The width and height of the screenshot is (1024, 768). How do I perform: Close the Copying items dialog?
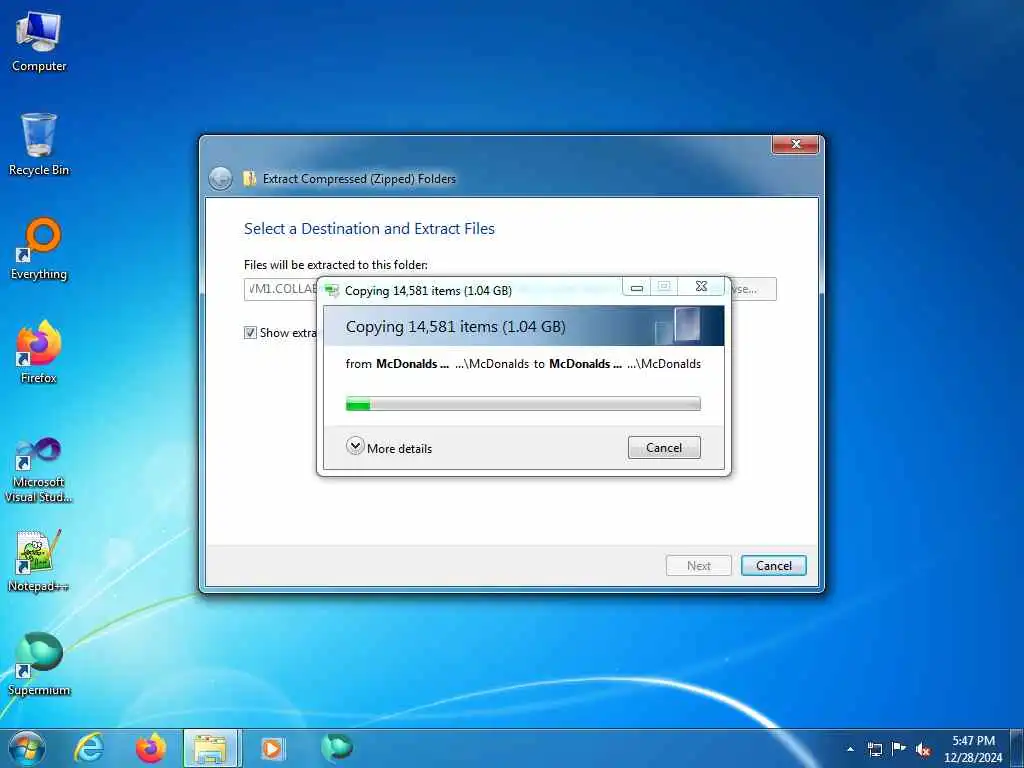point(701,286)
